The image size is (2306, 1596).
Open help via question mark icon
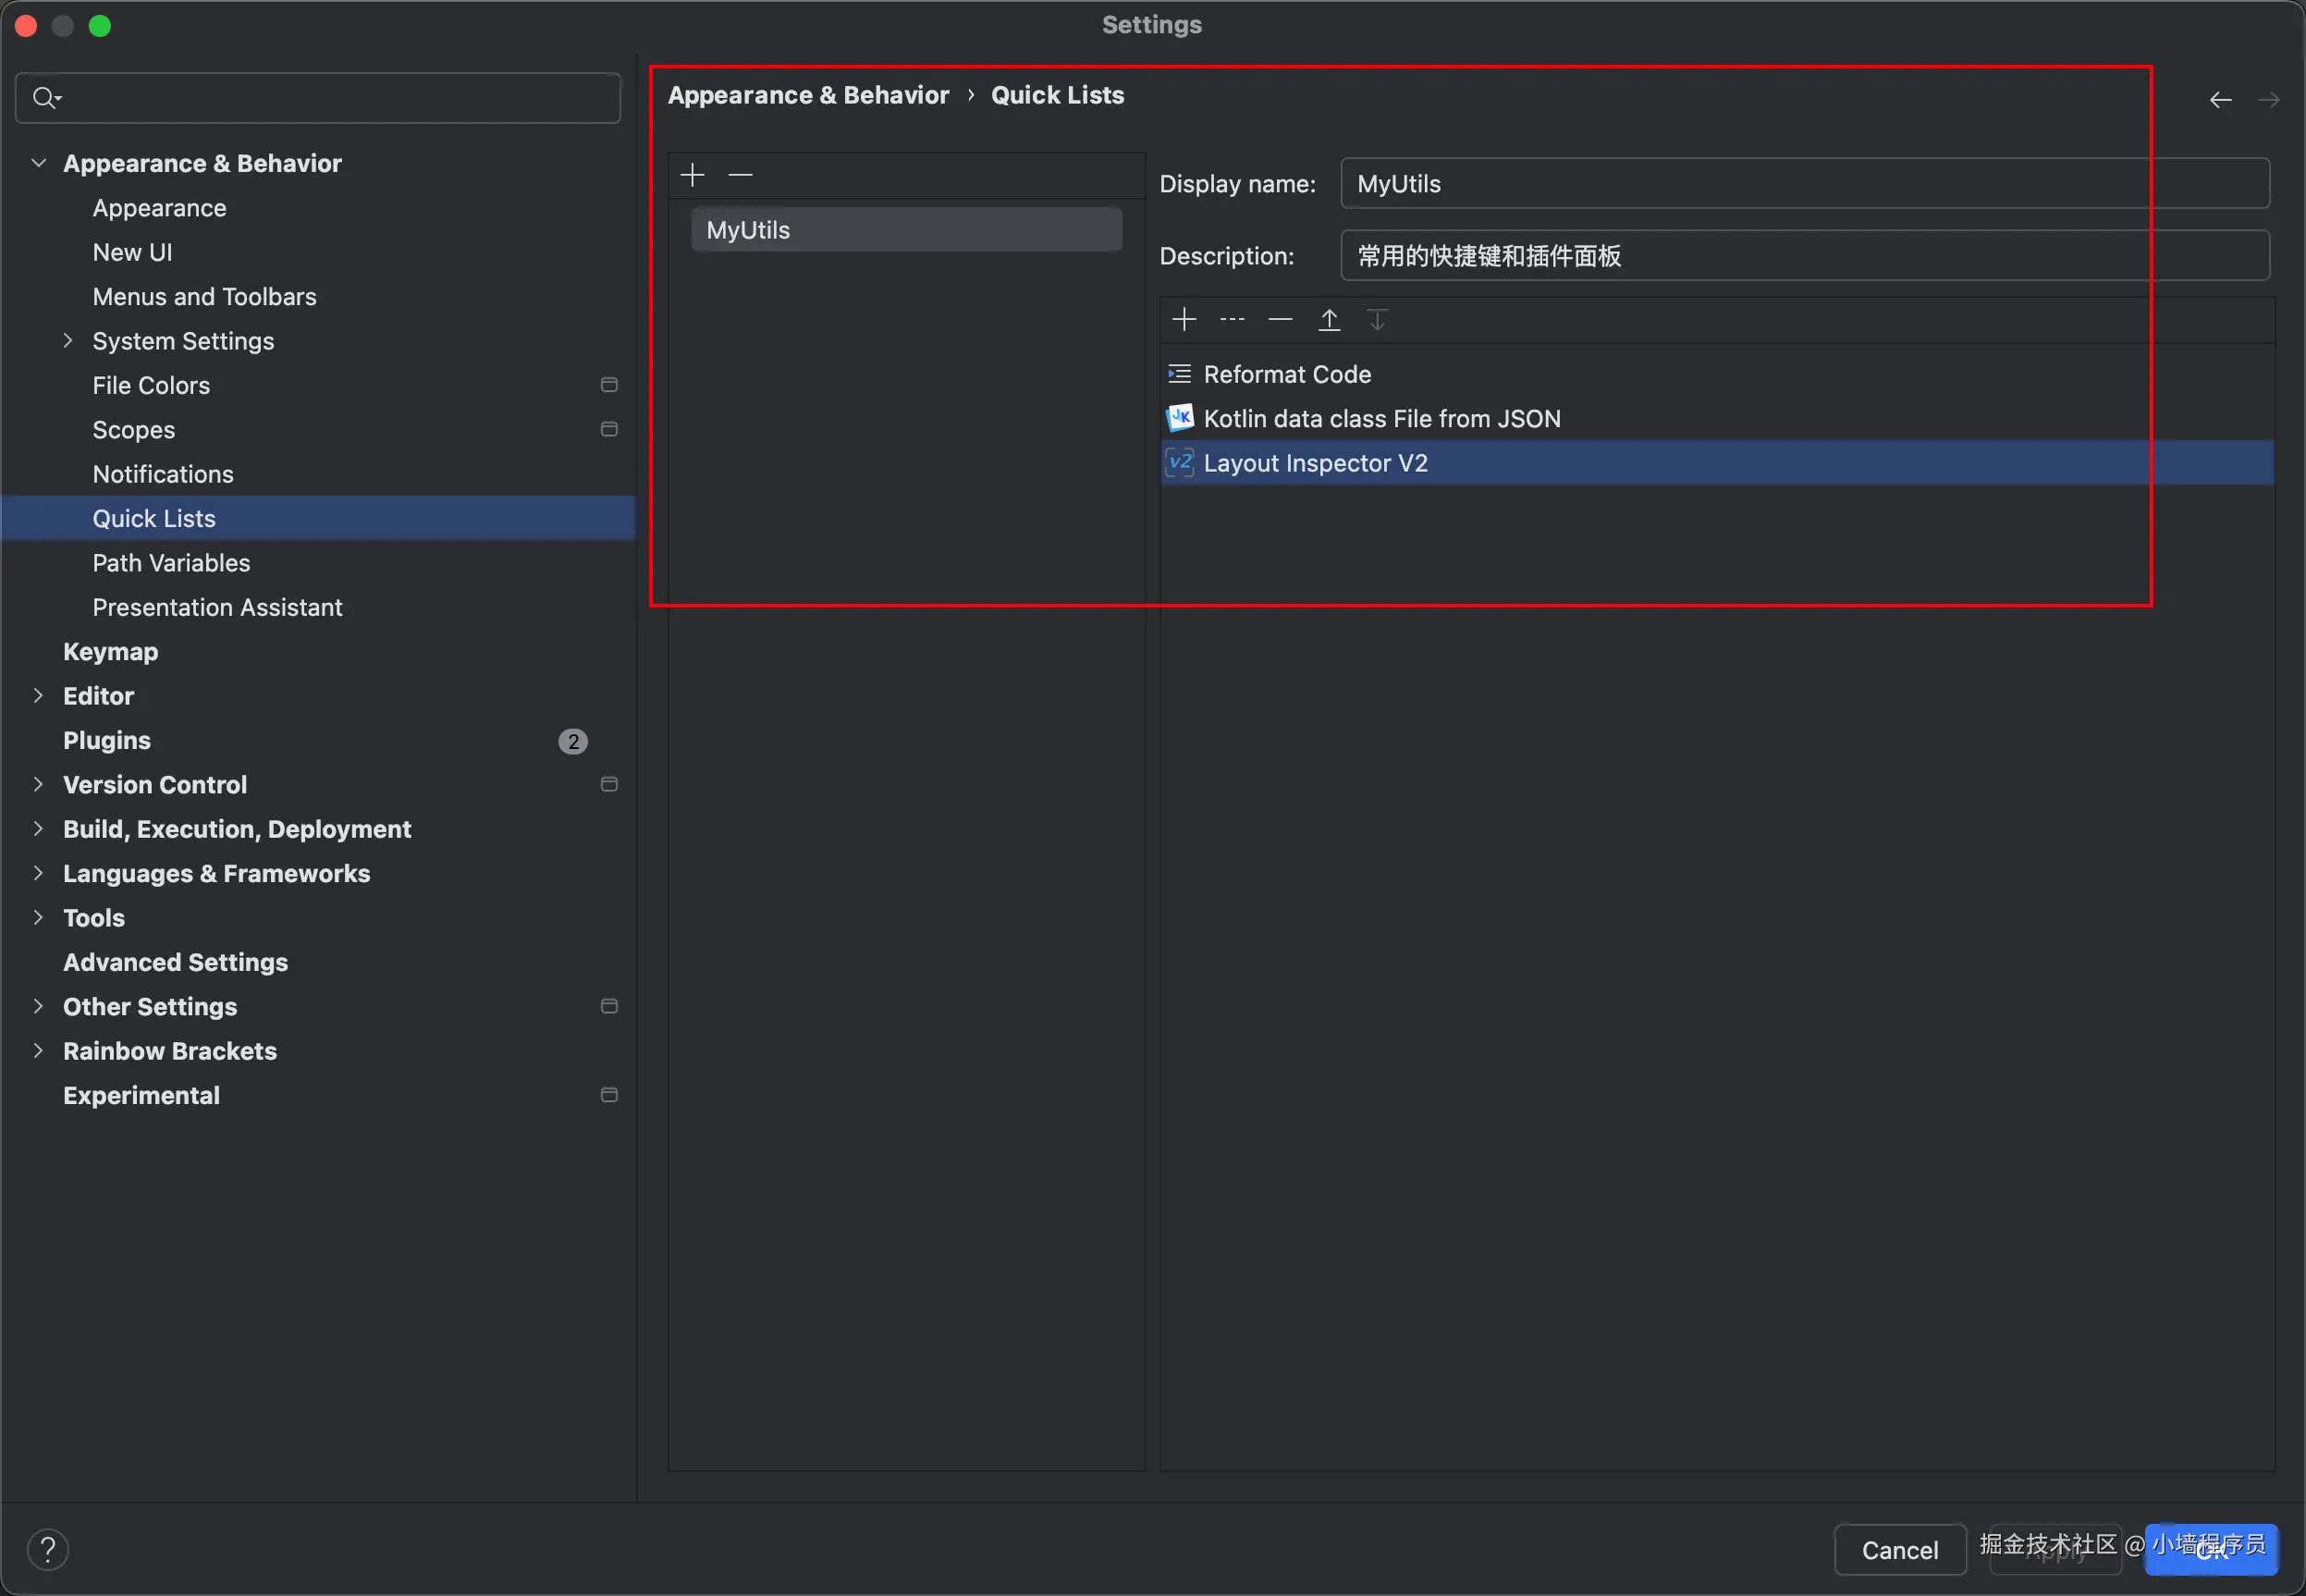48,1549
